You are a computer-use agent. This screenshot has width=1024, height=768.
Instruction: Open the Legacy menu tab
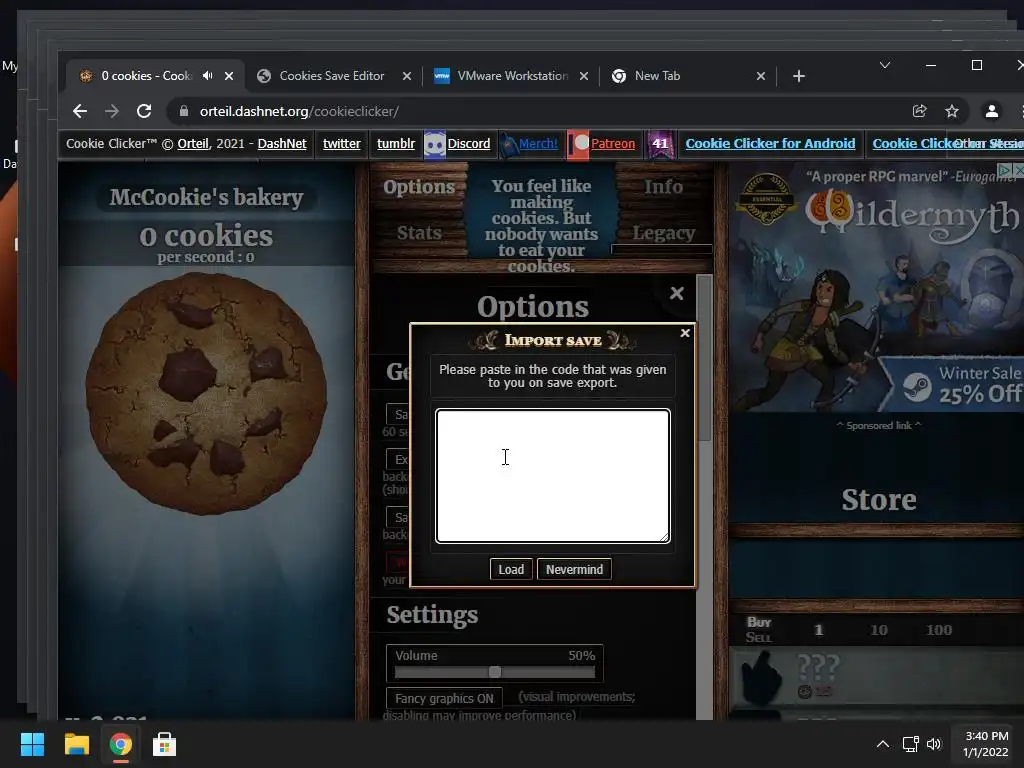tap(664, 233)
